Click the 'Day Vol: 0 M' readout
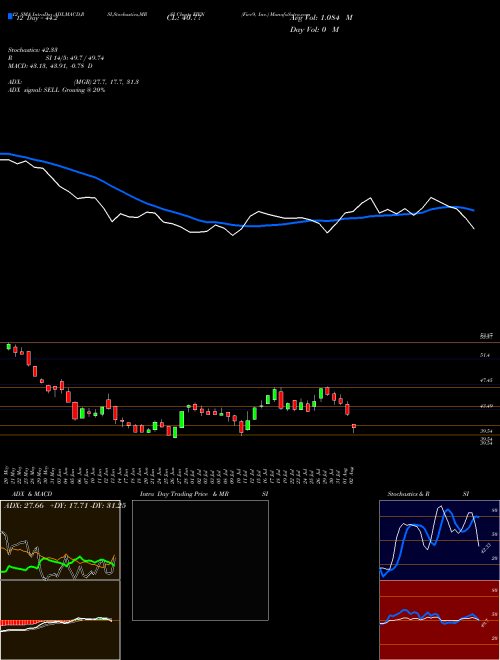 (x=314, y=30)
